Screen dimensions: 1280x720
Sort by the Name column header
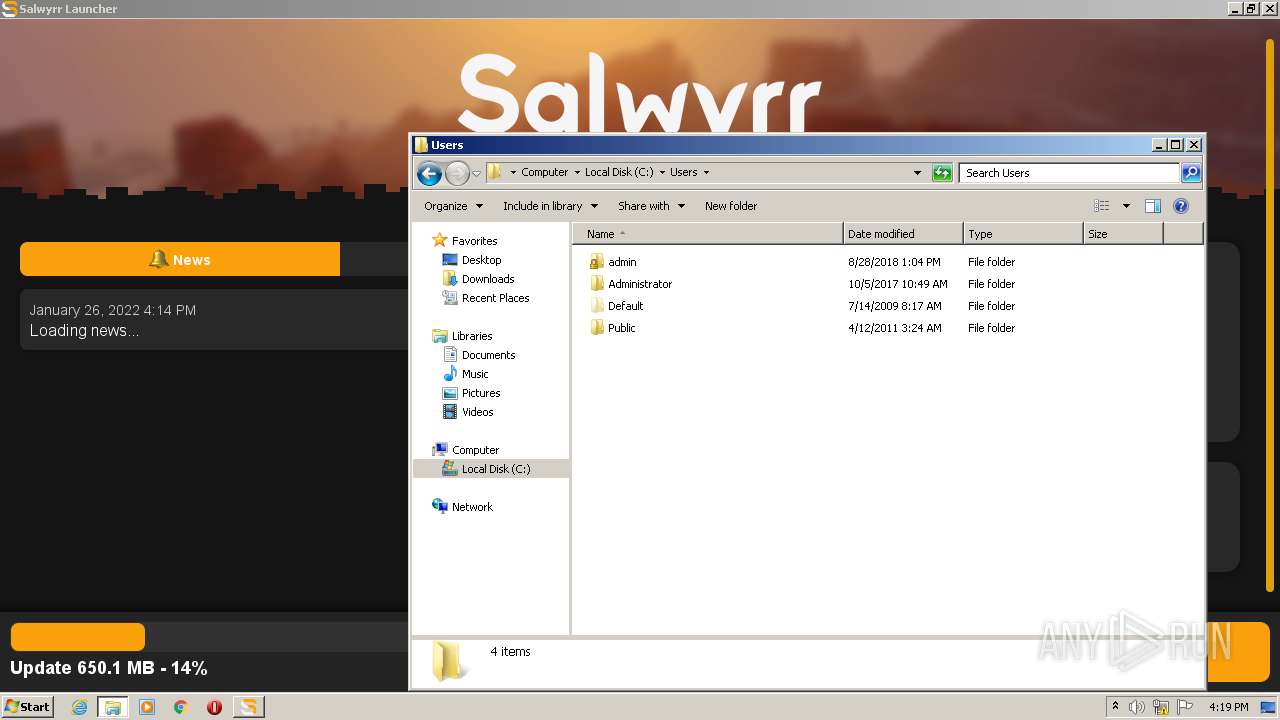tap(708, 234)
